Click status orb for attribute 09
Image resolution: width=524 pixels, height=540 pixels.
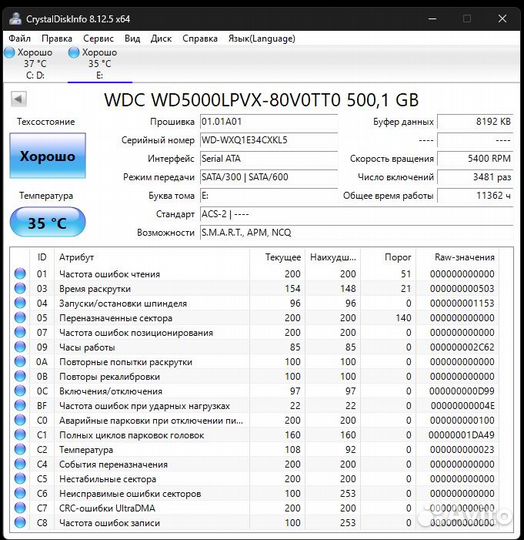(20, 347)
